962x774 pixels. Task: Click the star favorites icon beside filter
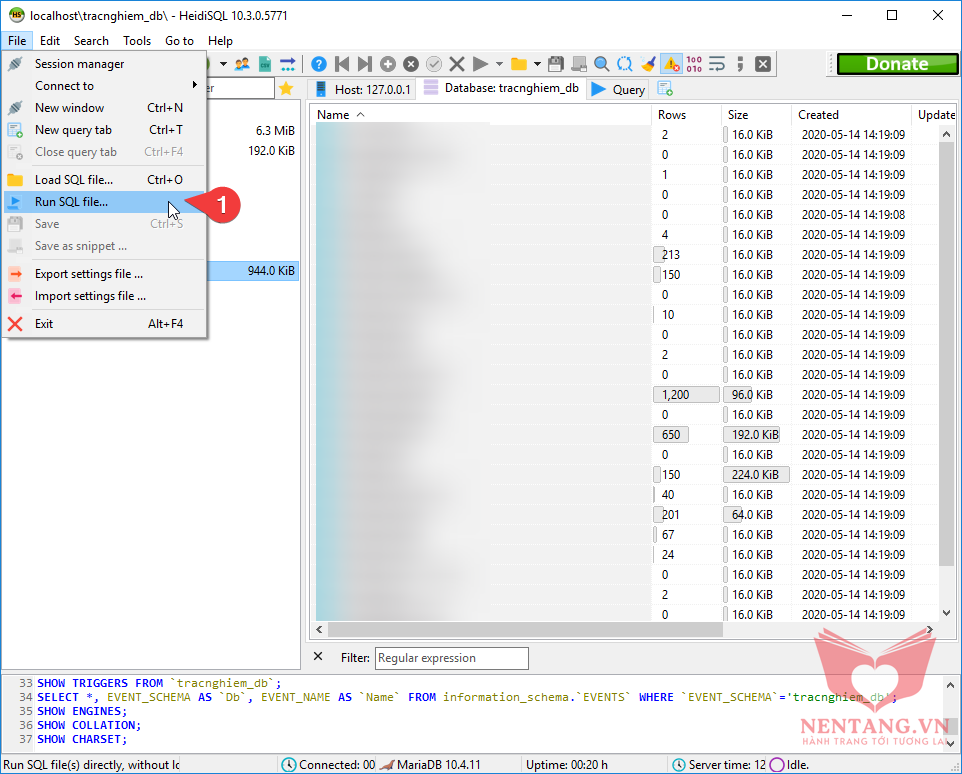tap(286, 89)
